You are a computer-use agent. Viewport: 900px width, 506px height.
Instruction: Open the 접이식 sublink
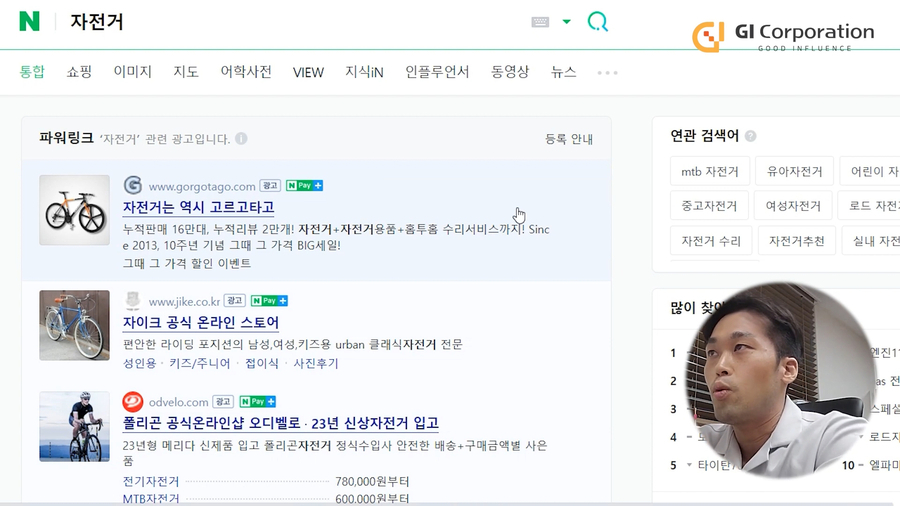262,364
